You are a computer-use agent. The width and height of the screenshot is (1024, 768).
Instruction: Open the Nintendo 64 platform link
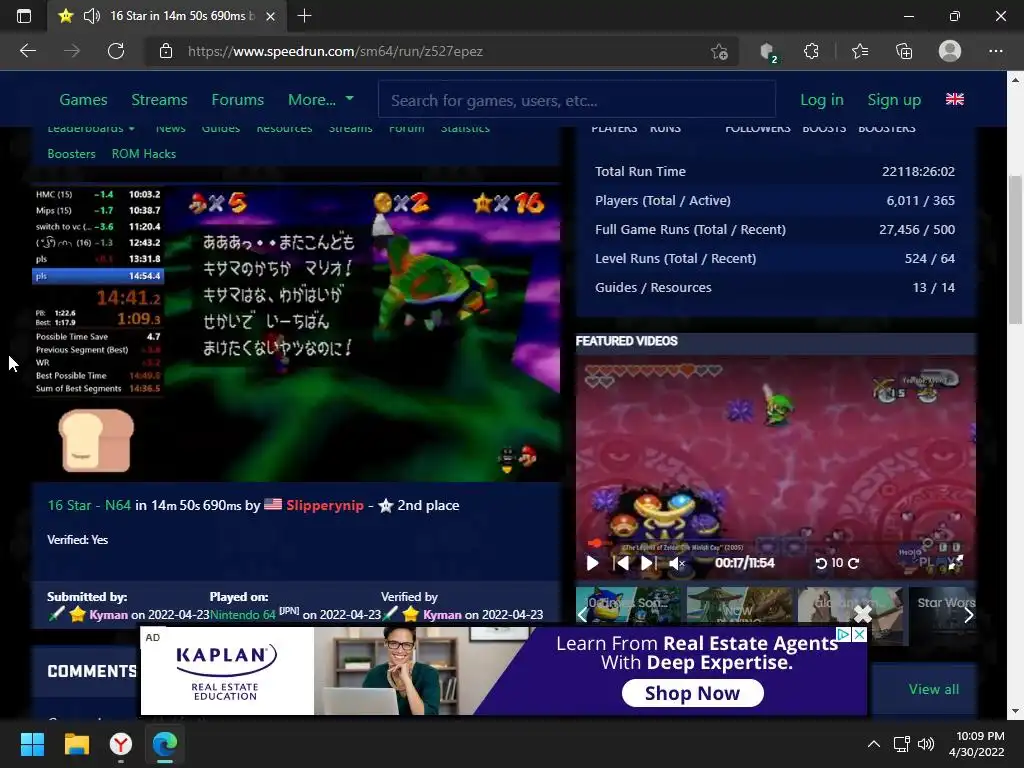pos(243,615)
